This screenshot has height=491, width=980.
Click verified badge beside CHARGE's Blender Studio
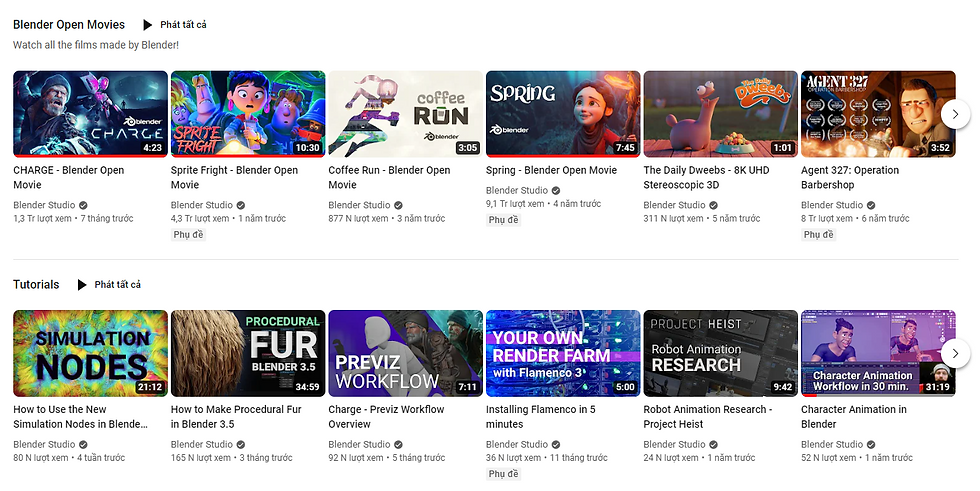83,206
